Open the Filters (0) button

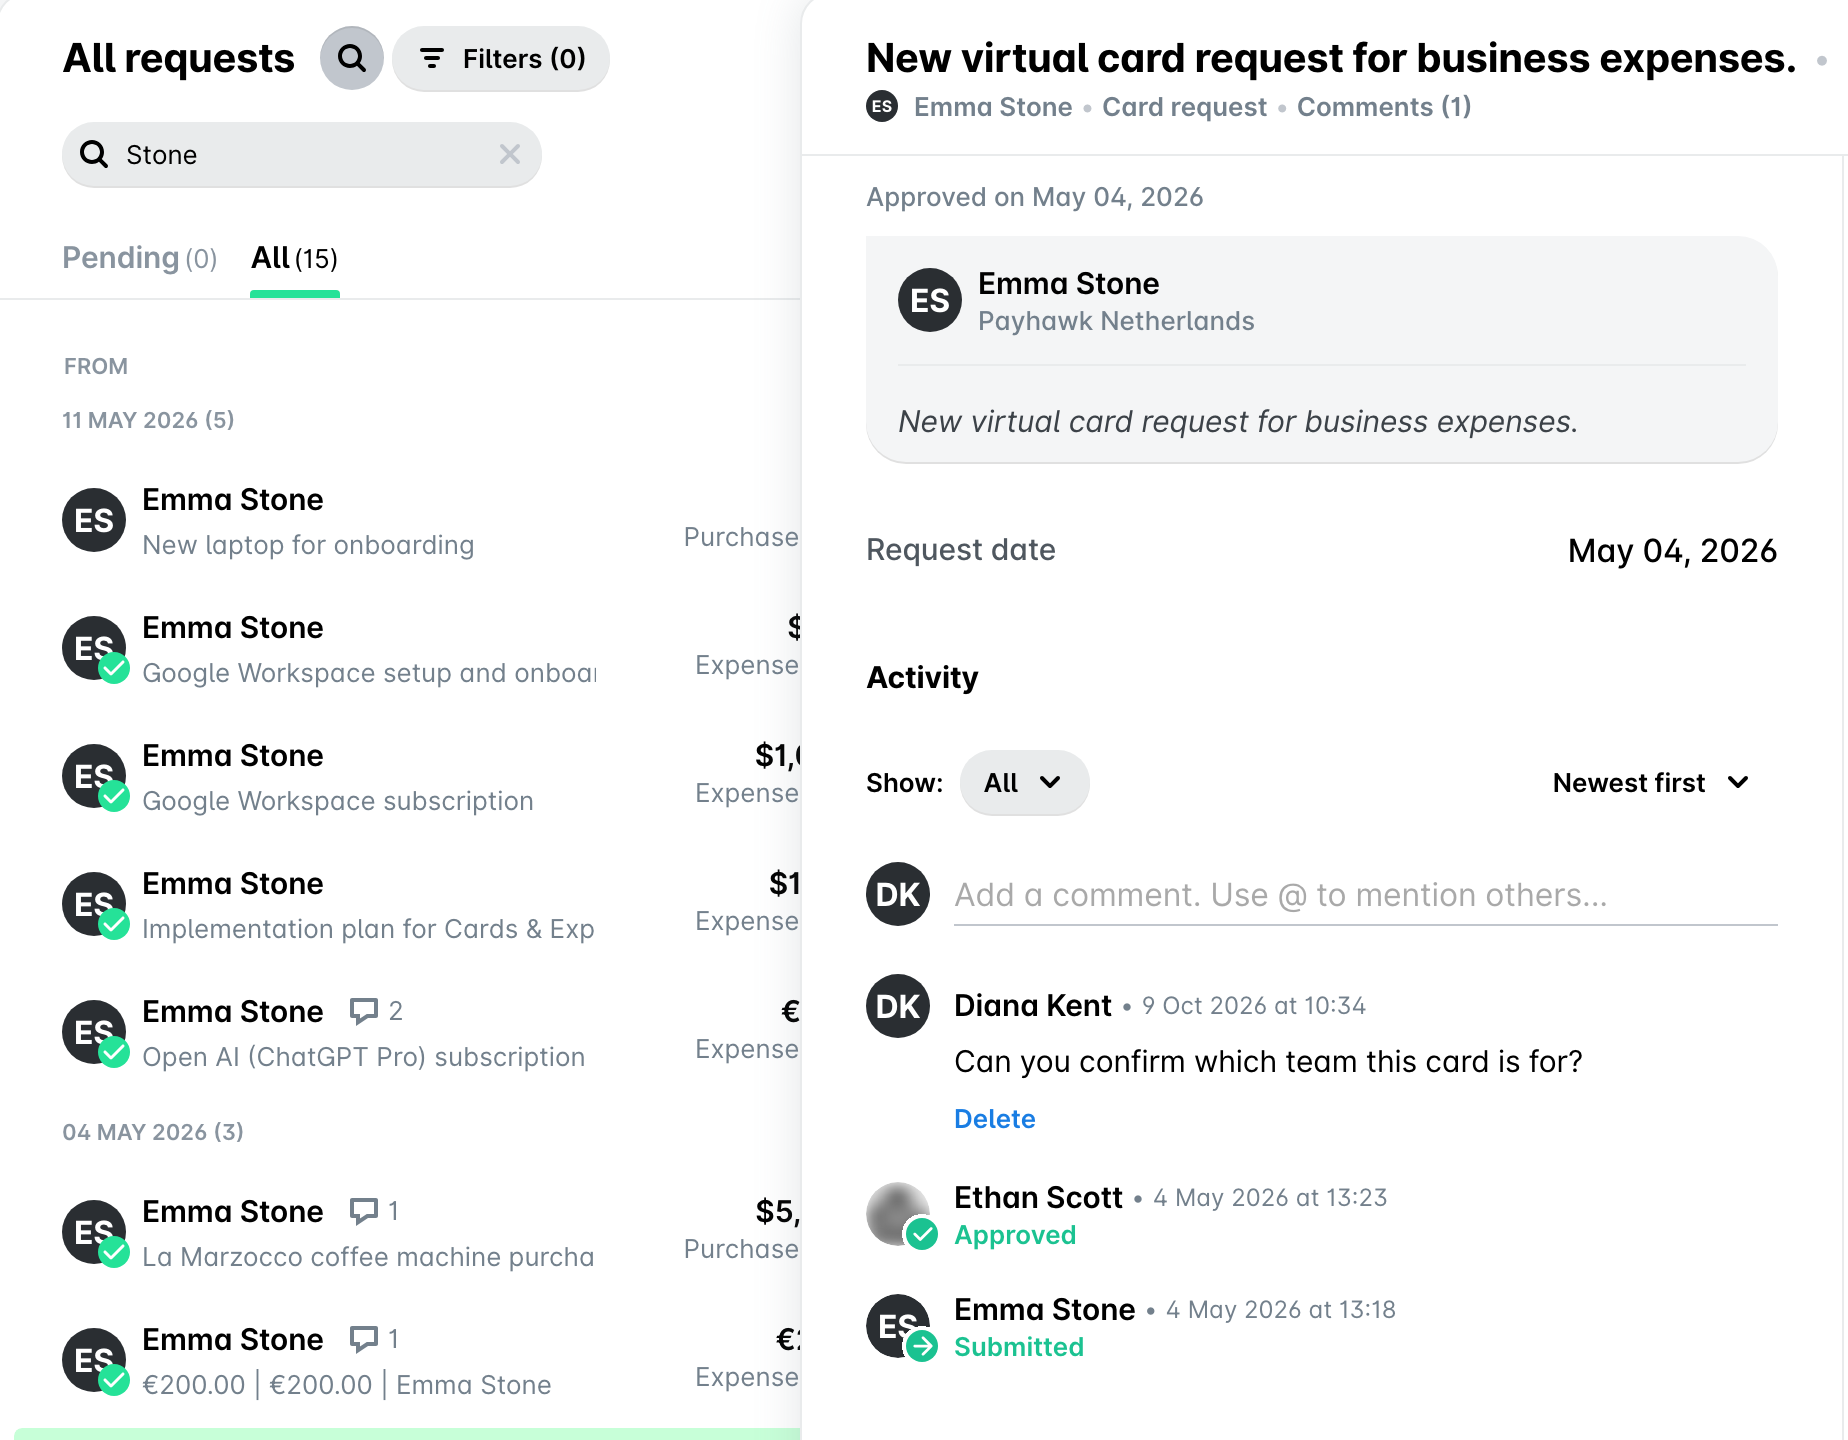[x=501, y=59]
